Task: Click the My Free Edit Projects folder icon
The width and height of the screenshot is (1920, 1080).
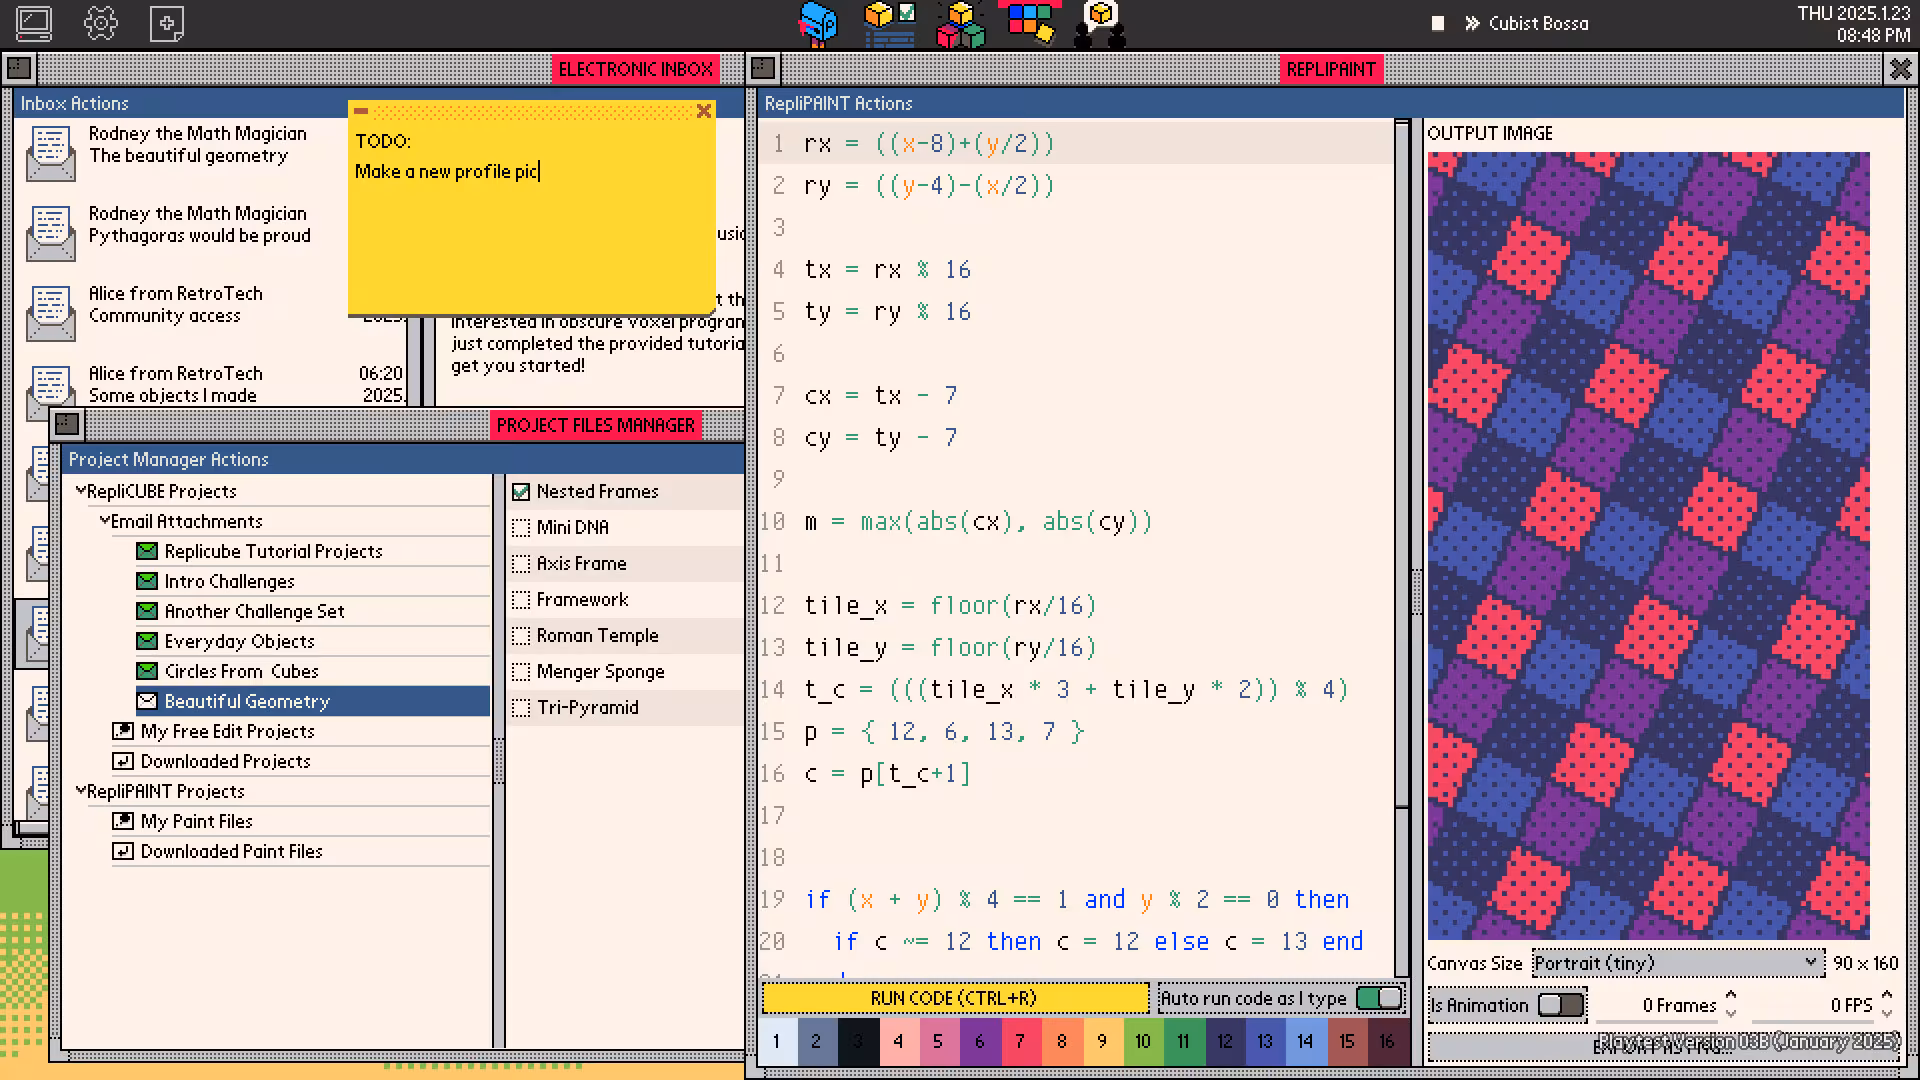Action: click(x=123, y=731)
